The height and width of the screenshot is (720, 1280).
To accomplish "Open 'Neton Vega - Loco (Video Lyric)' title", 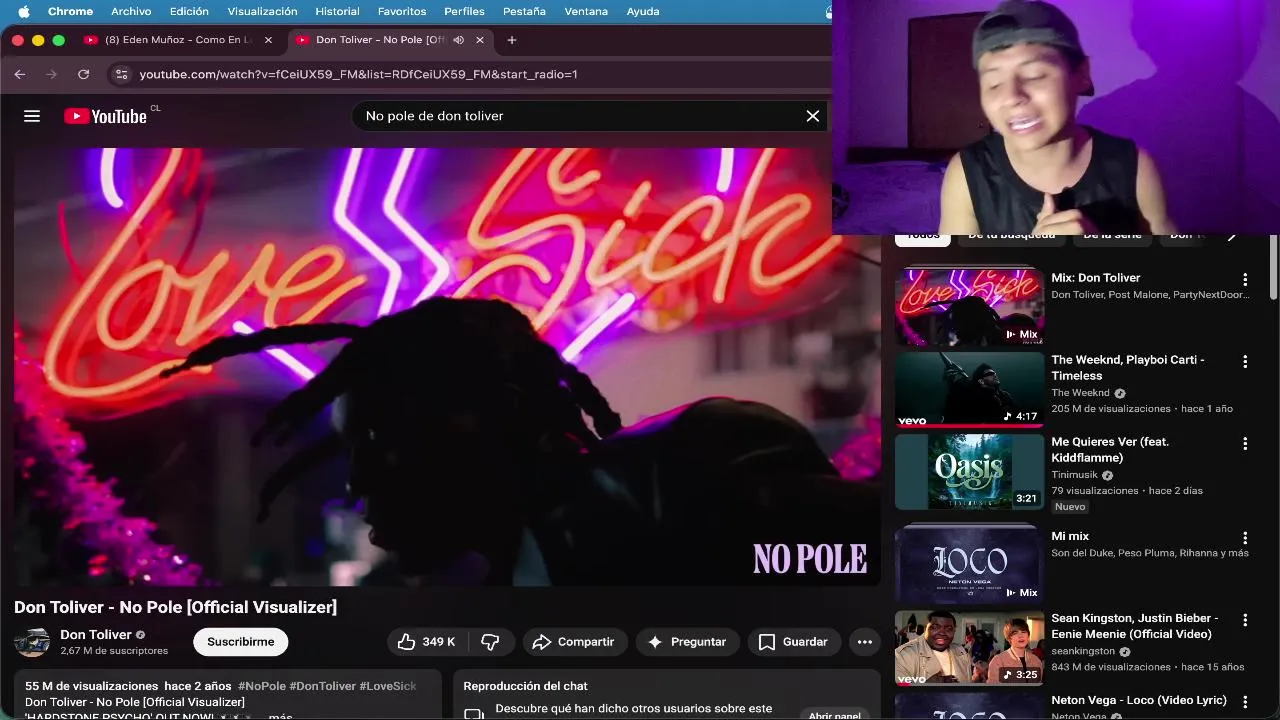I will (x=1139, y=700).
